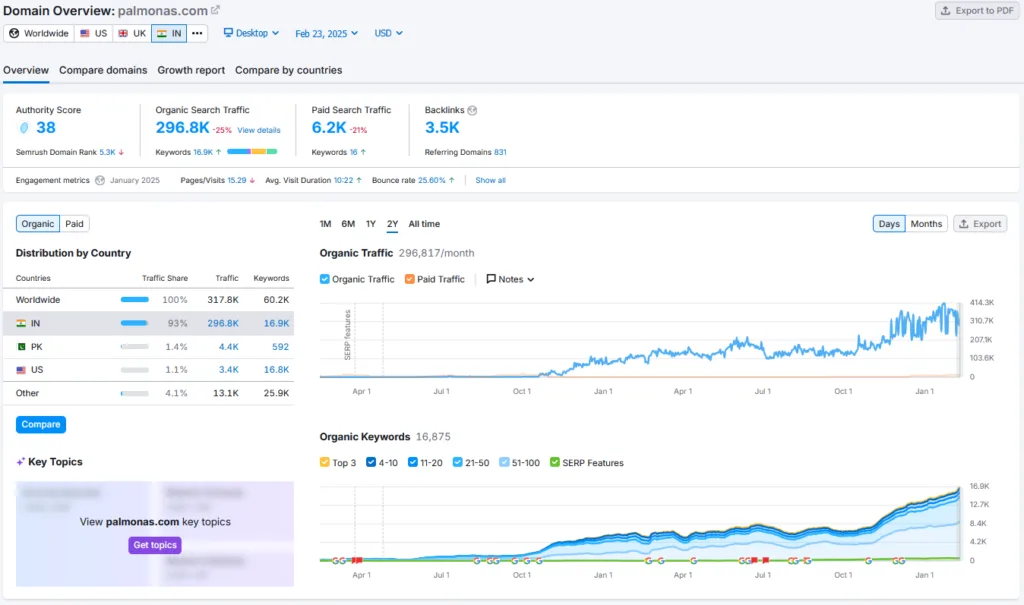Click the Worldwide globe icon
Image resolution: width=1024 pixels, height=605 pixels.
click(14, 33)
